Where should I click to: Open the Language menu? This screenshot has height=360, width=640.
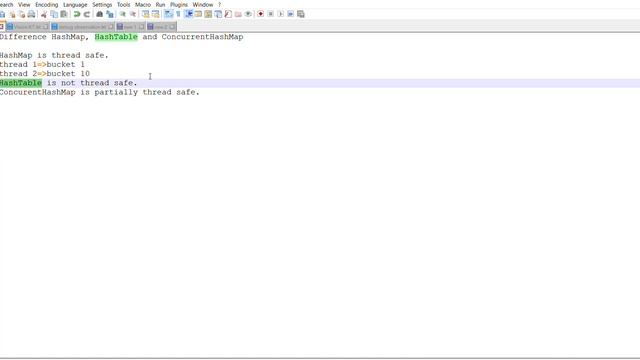pyautogui.click(x=75, y=4)
